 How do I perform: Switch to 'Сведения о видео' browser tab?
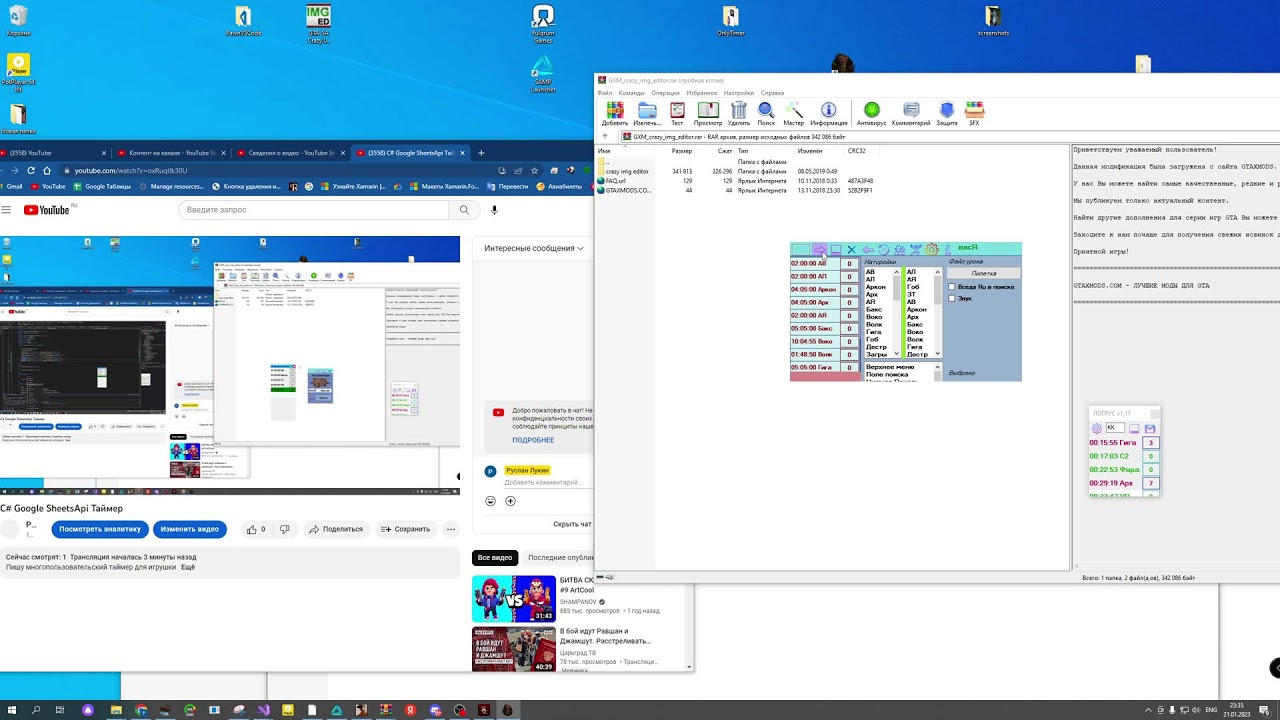coord(292,153)
